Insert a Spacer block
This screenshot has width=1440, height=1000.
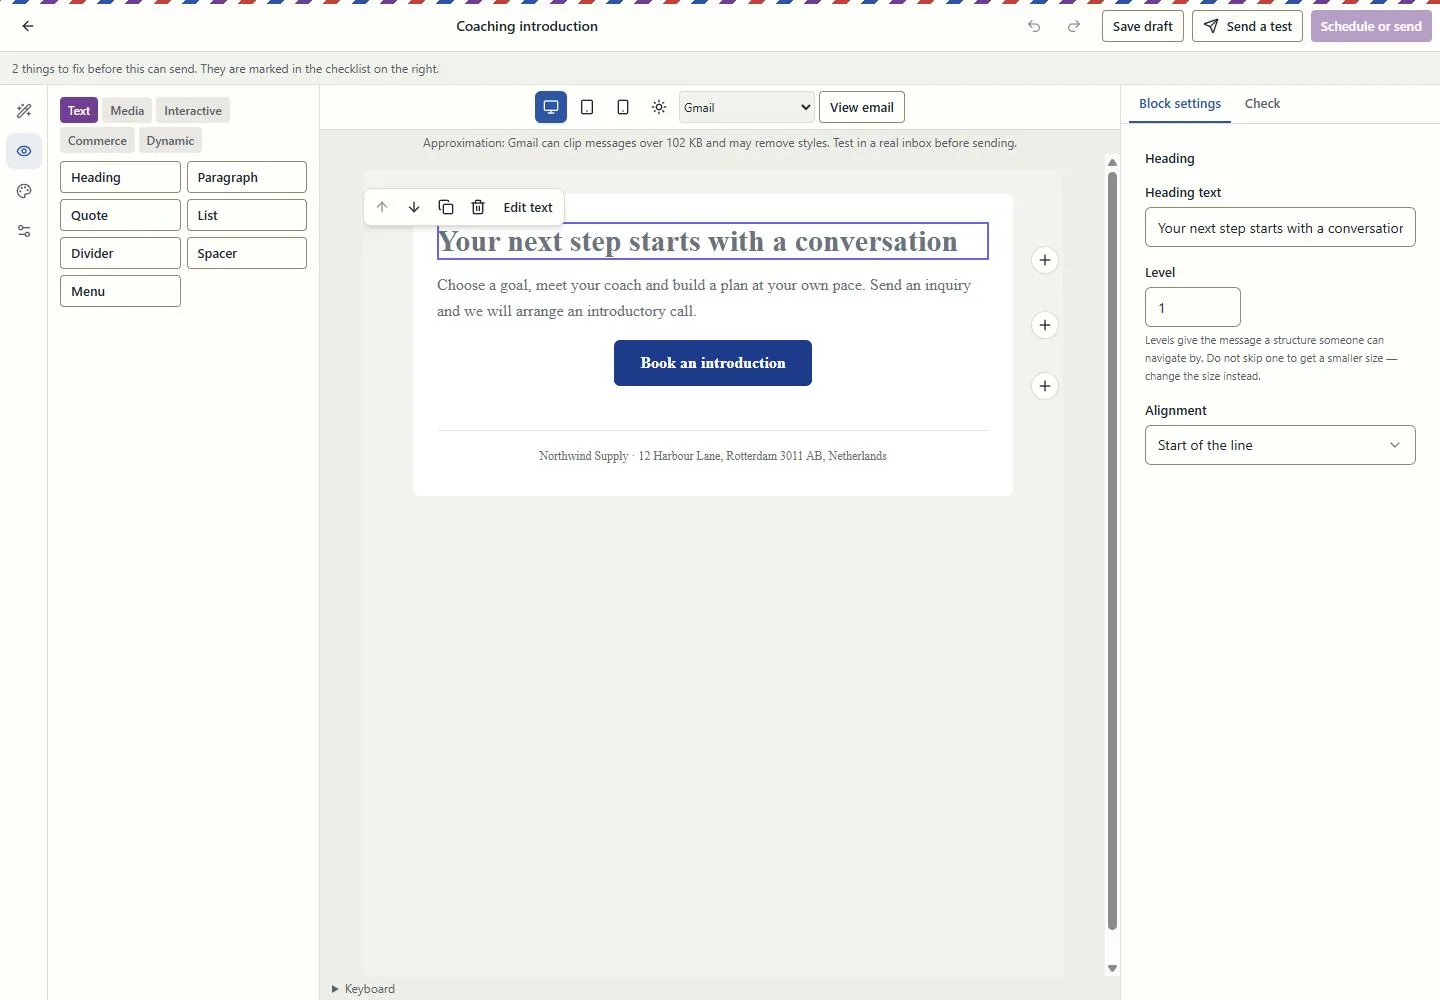coord(247,253)
